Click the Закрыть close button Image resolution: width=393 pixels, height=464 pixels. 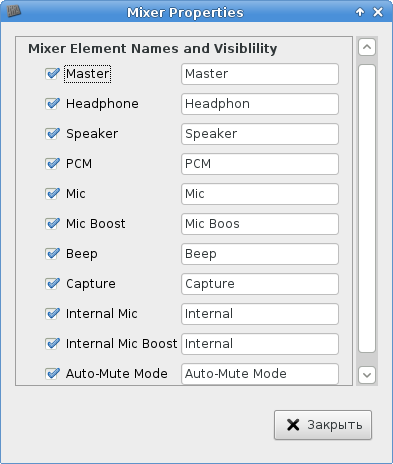(x=323, y=425)
